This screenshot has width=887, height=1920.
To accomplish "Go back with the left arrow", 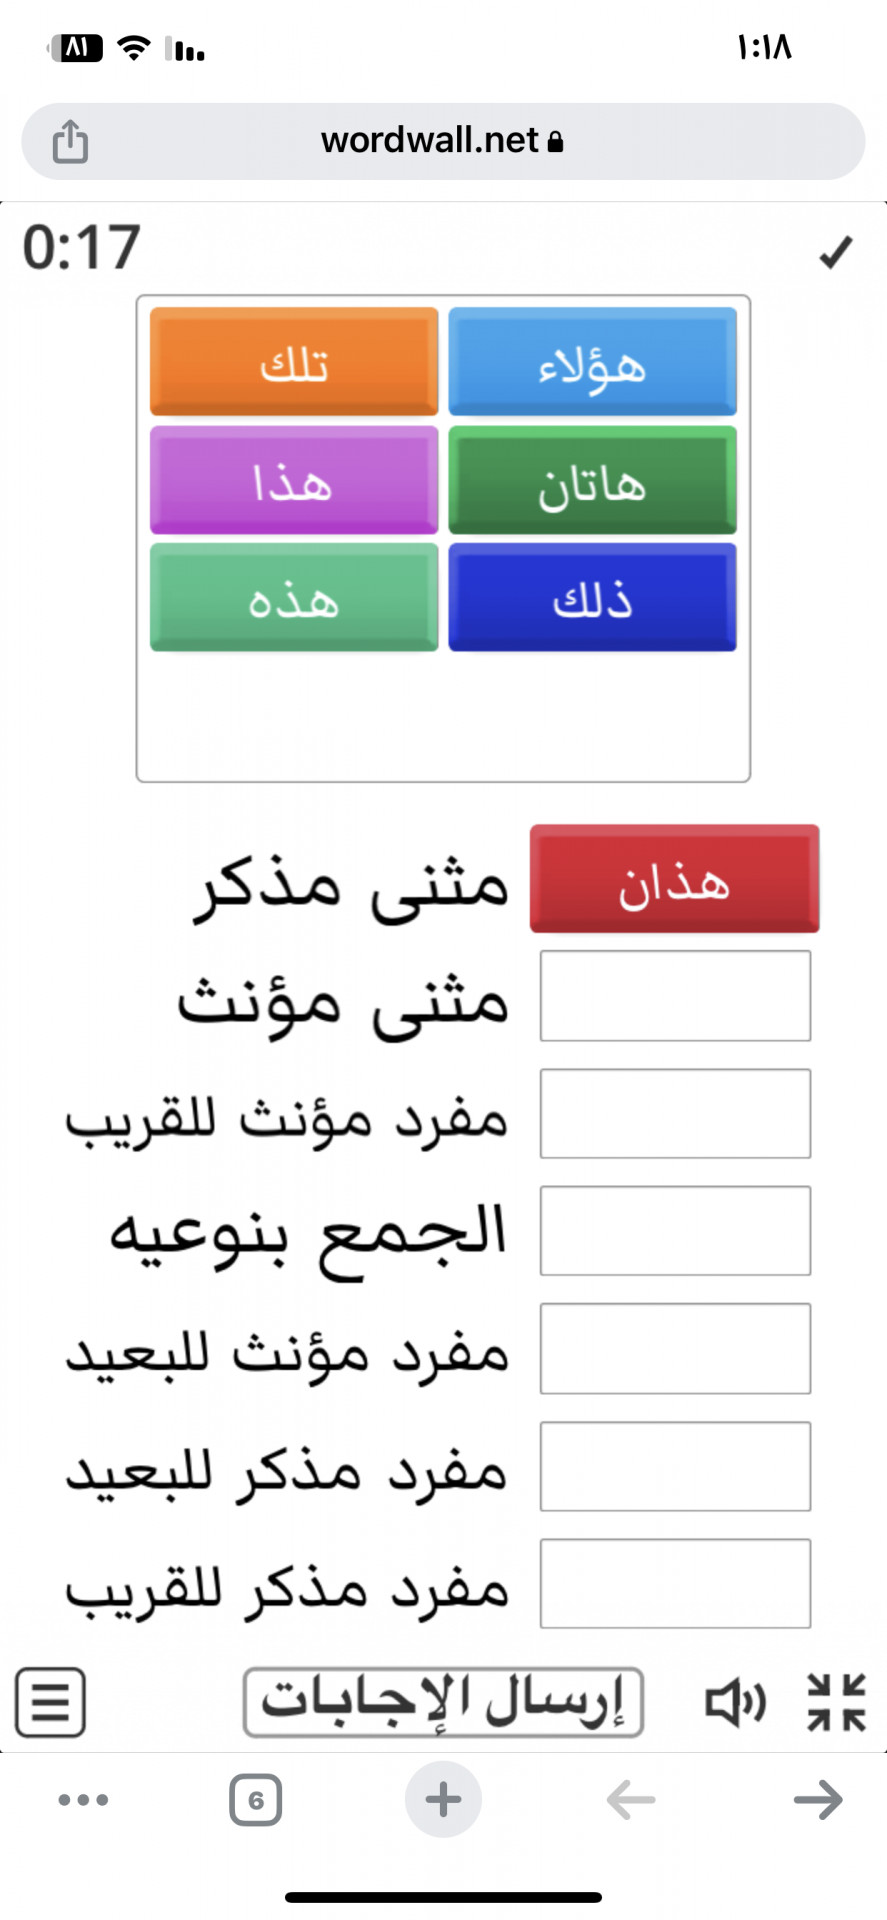I will [631, 1800].
